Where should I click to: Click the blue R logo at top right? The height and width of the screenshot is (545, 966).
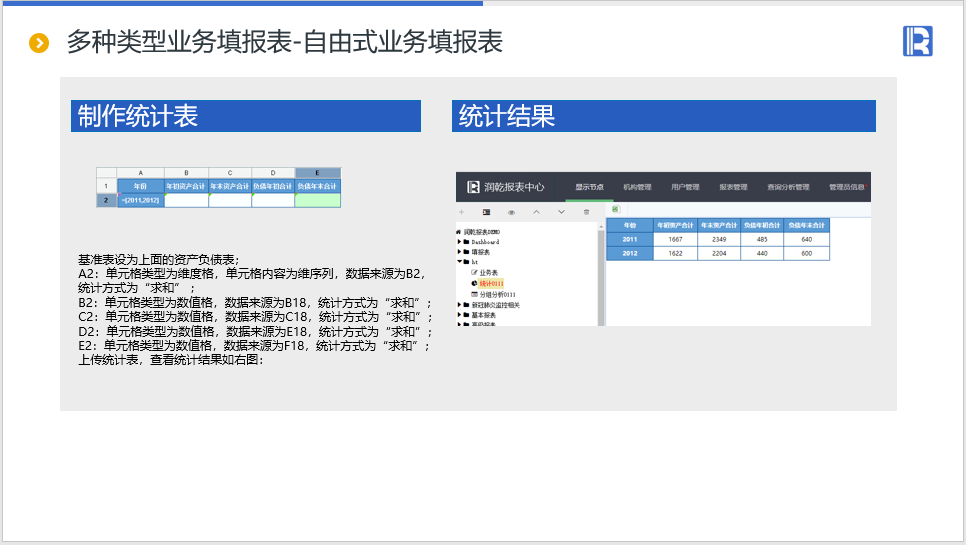pyautogui.click(x=917, y=41)
